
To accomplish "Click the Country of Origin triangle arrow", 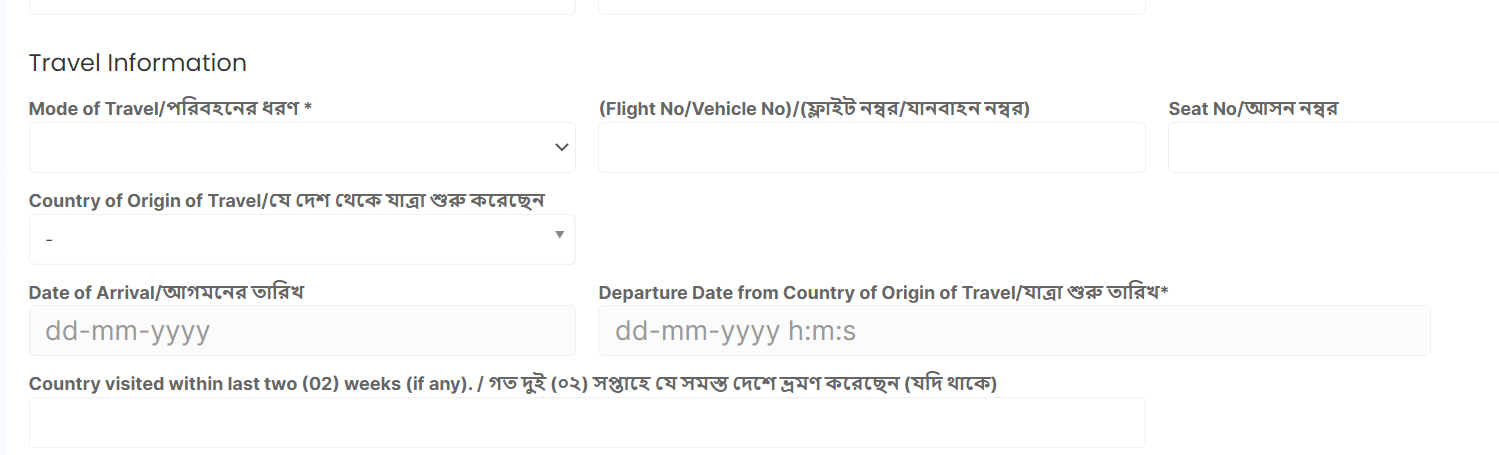I will (560, 235).
